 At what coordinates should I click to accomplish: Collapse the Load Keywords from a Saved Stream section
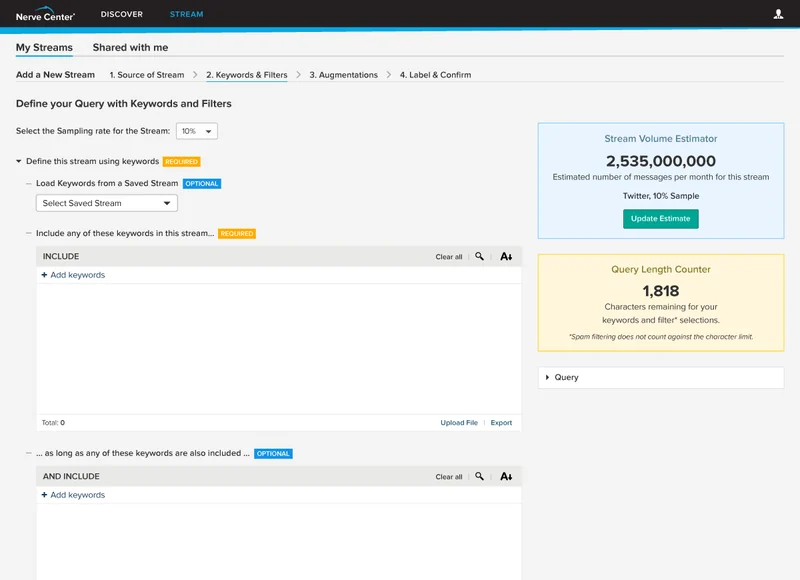[x=29, y=183]
